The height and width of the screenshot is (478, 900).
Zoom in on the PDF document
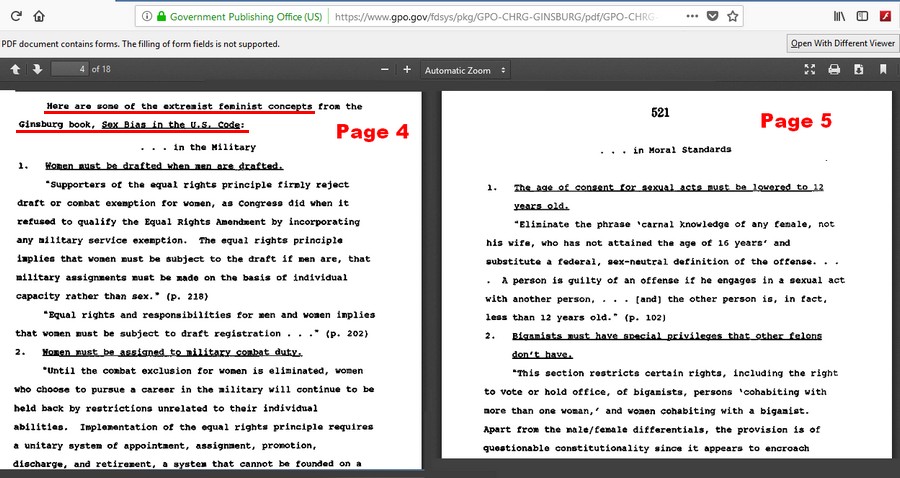(407, 70)
